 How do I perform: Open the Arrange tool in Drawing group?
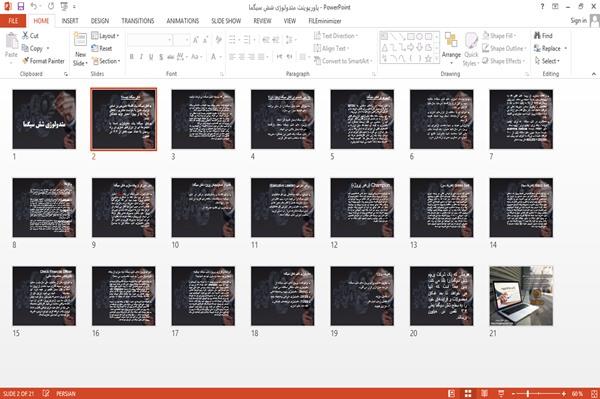pos(451,48)
